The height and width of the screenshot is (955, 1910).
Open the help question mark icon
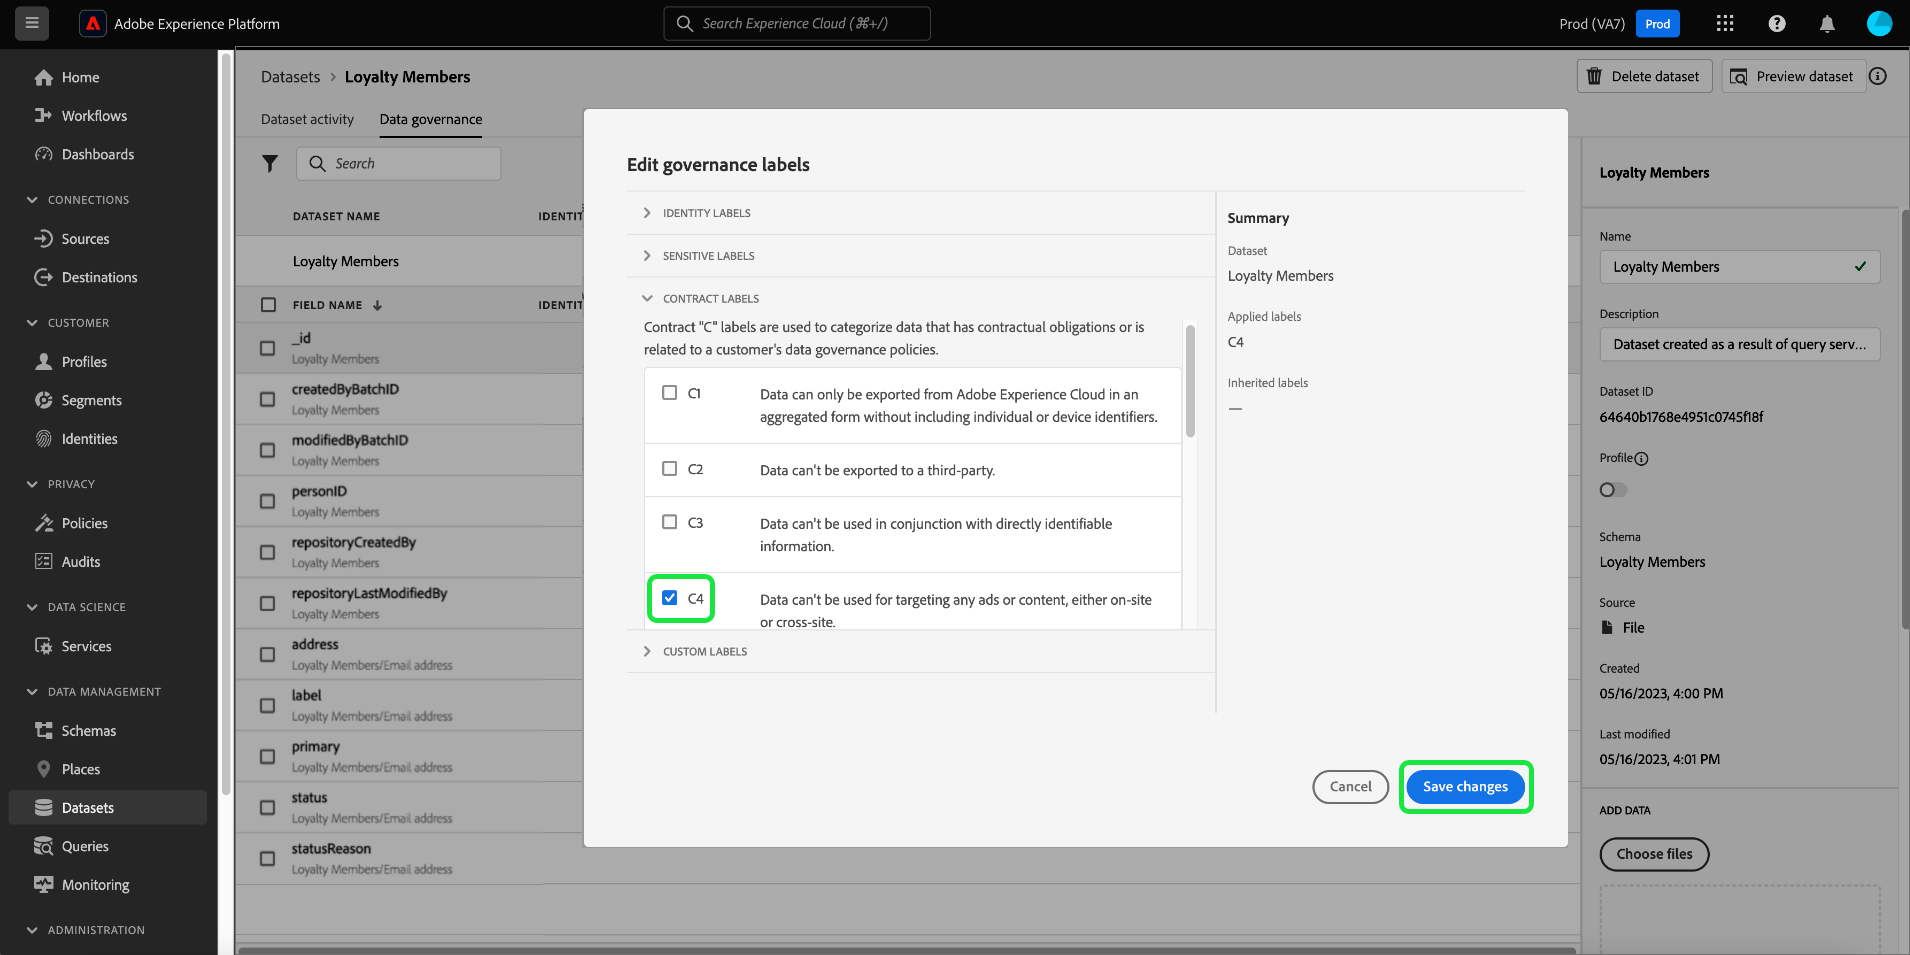coord(1777,24)
